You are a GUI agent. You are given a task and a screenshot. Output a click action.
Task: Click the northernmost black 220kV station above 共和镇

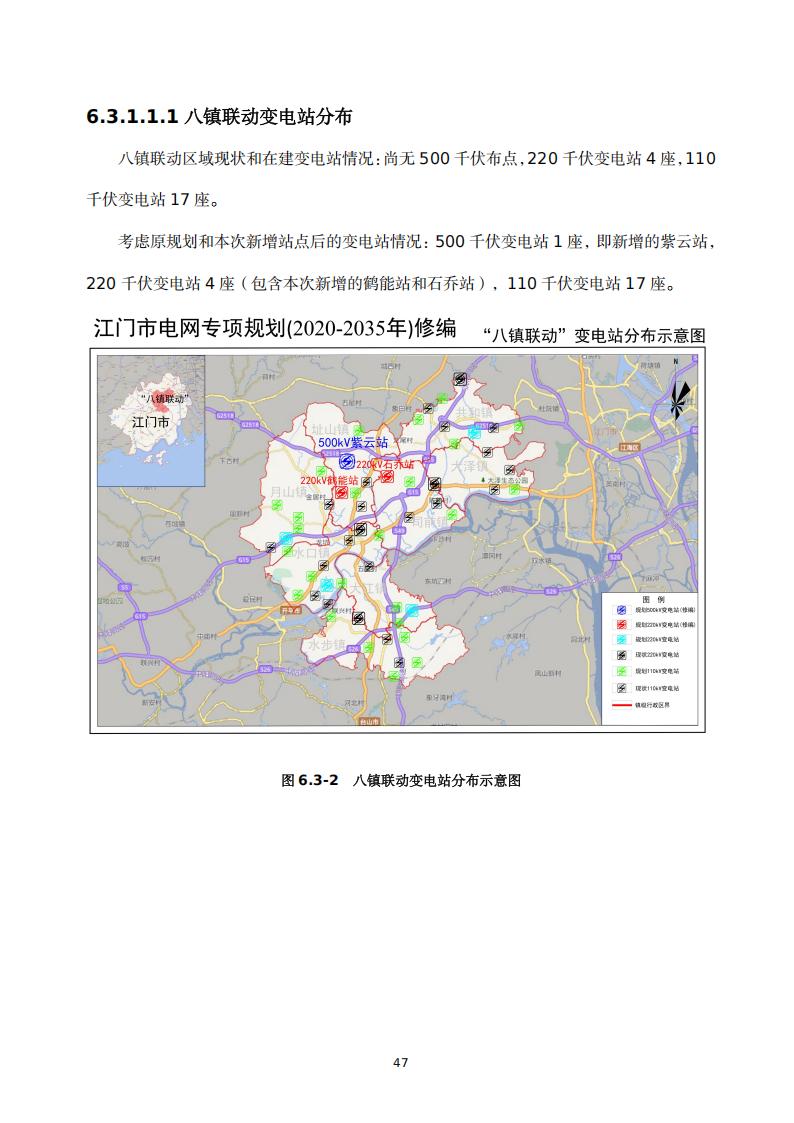(460, 379)
